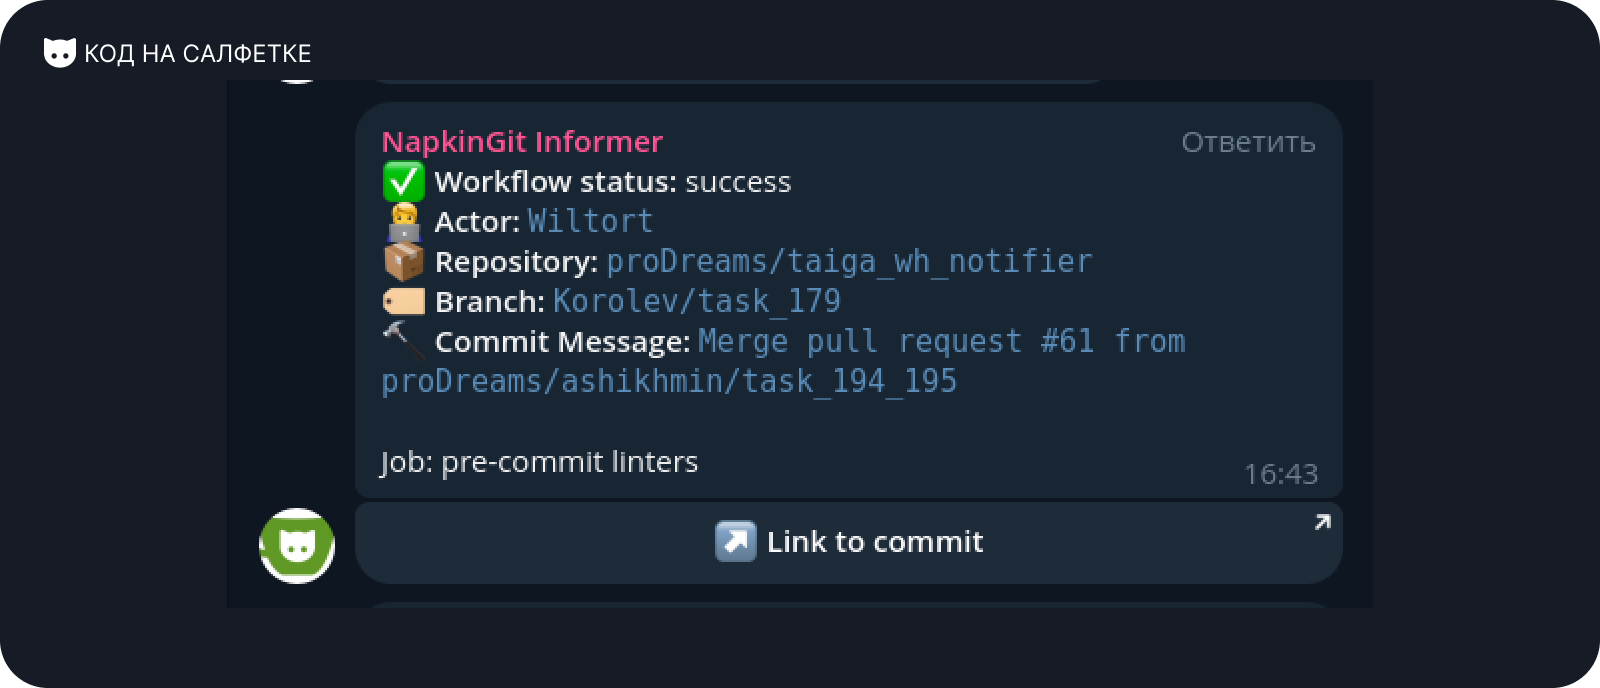The height and width of the screenshot is (688, 1600).
Task: Click the actor person emoji icon
Action: 404,222
